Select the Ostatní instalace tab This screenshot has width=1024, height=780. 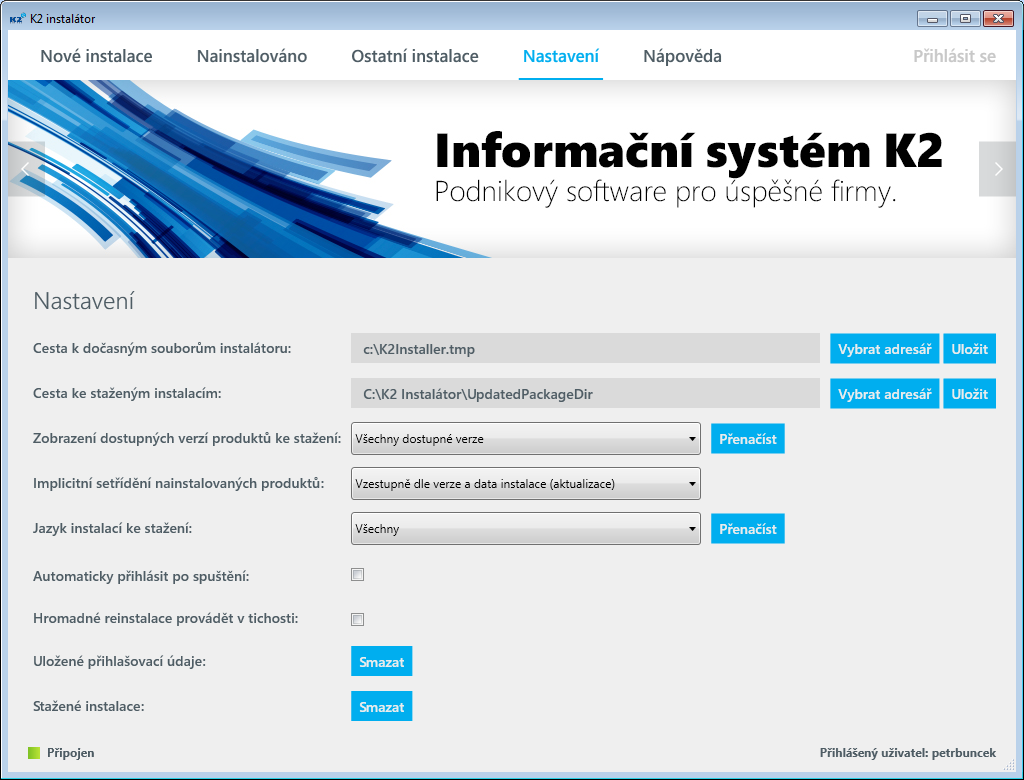[415, 56]
